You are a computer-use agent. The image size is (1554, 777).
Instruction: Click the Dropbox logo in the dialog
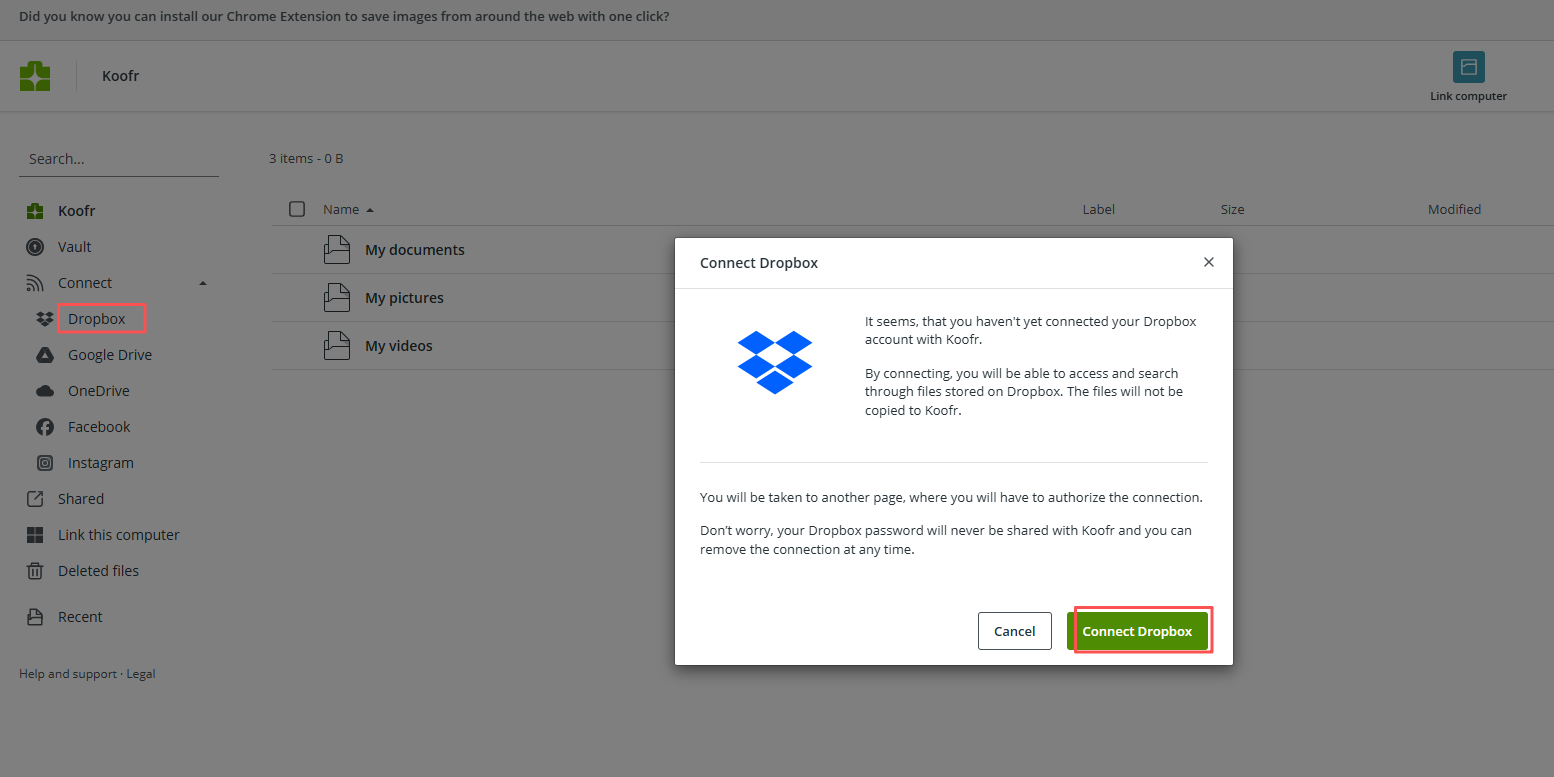[775, 362]
